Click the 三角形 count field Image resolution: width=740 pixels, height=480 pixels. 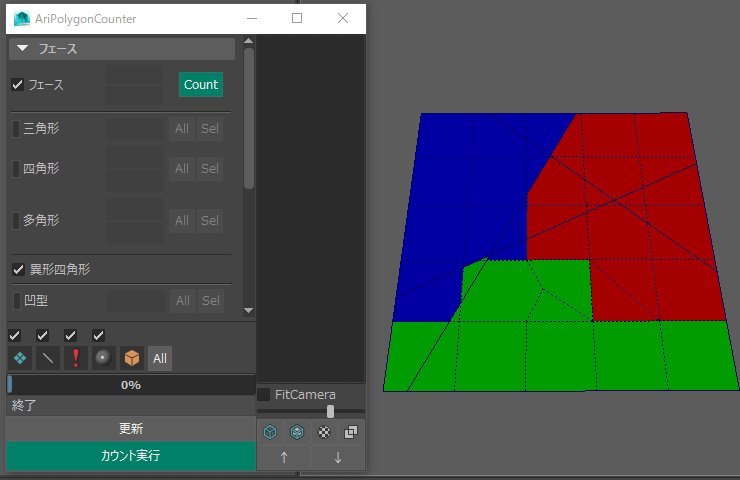135,128
